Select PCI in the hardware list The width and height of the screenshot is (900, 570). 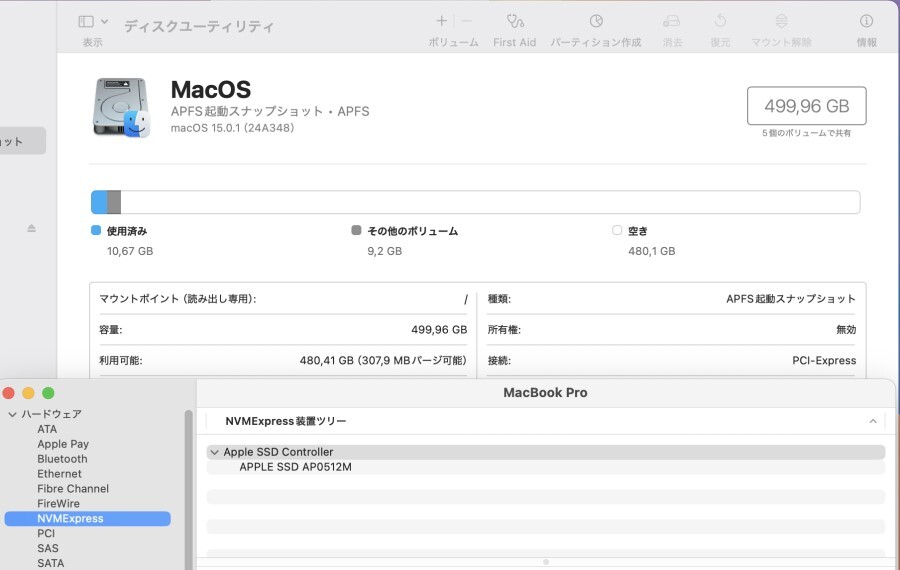point(46,533)
